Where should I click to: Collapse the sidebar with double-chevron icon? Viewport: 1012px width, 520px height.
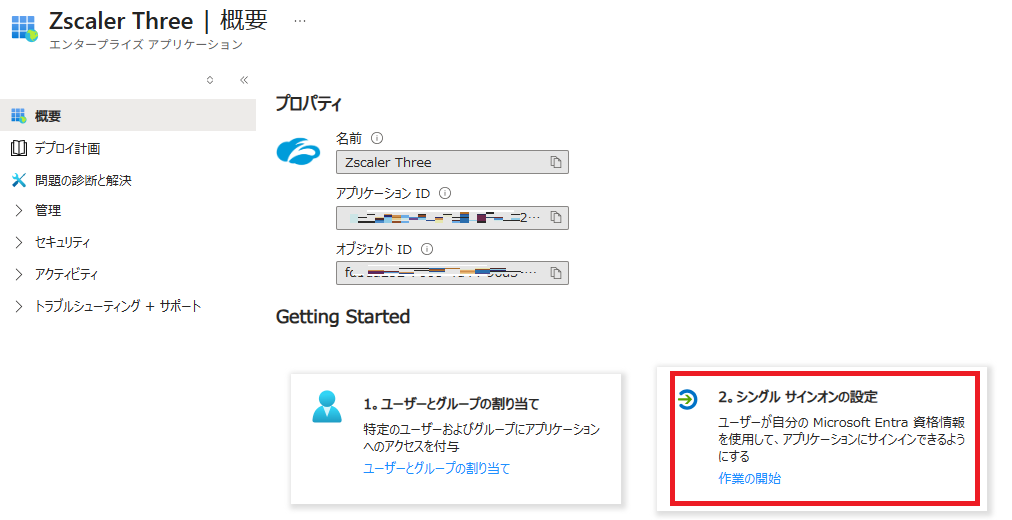(243, 80)
